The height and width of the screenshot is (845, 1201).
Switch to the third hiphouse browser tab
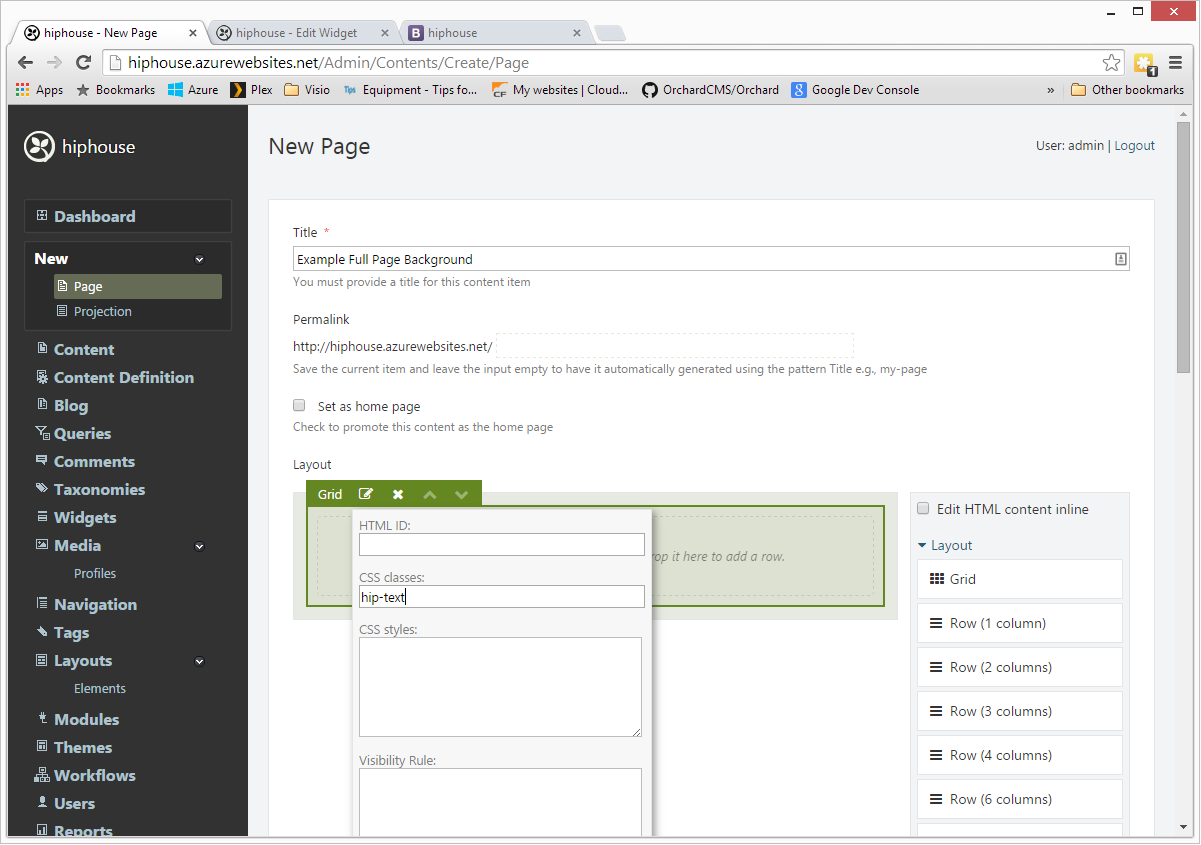tap(492, 33)
